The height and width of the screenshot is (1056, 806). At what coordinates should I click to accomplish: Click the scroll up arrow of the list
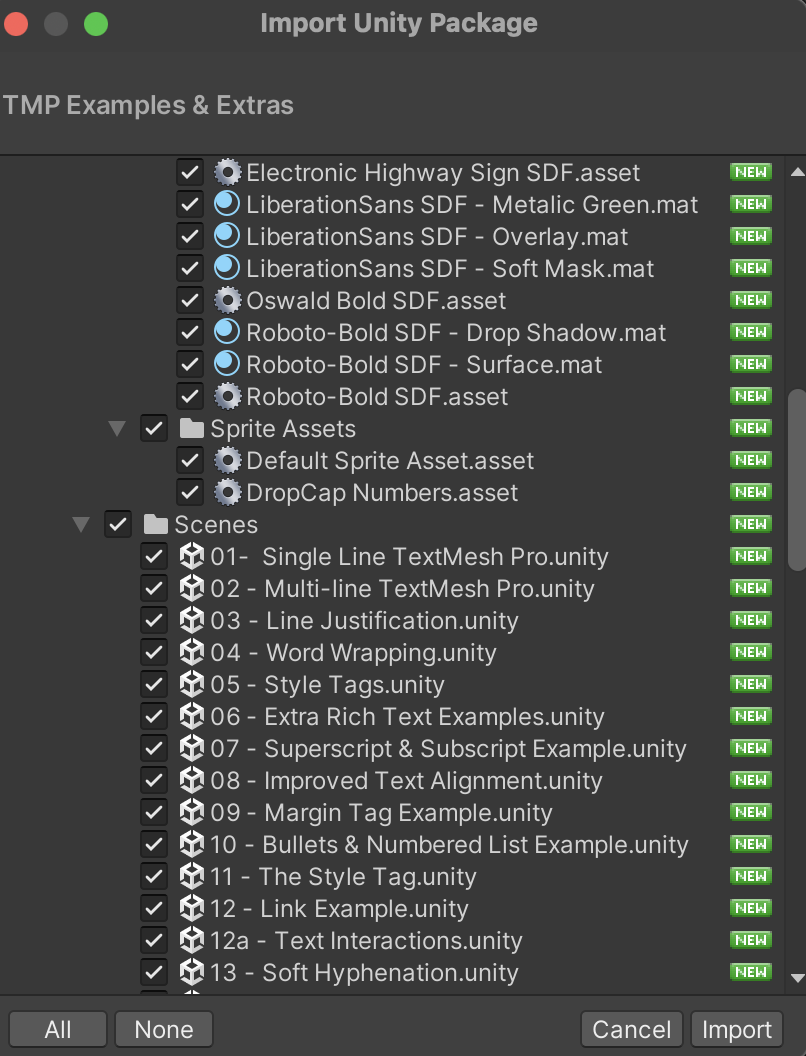click(797, 172)
